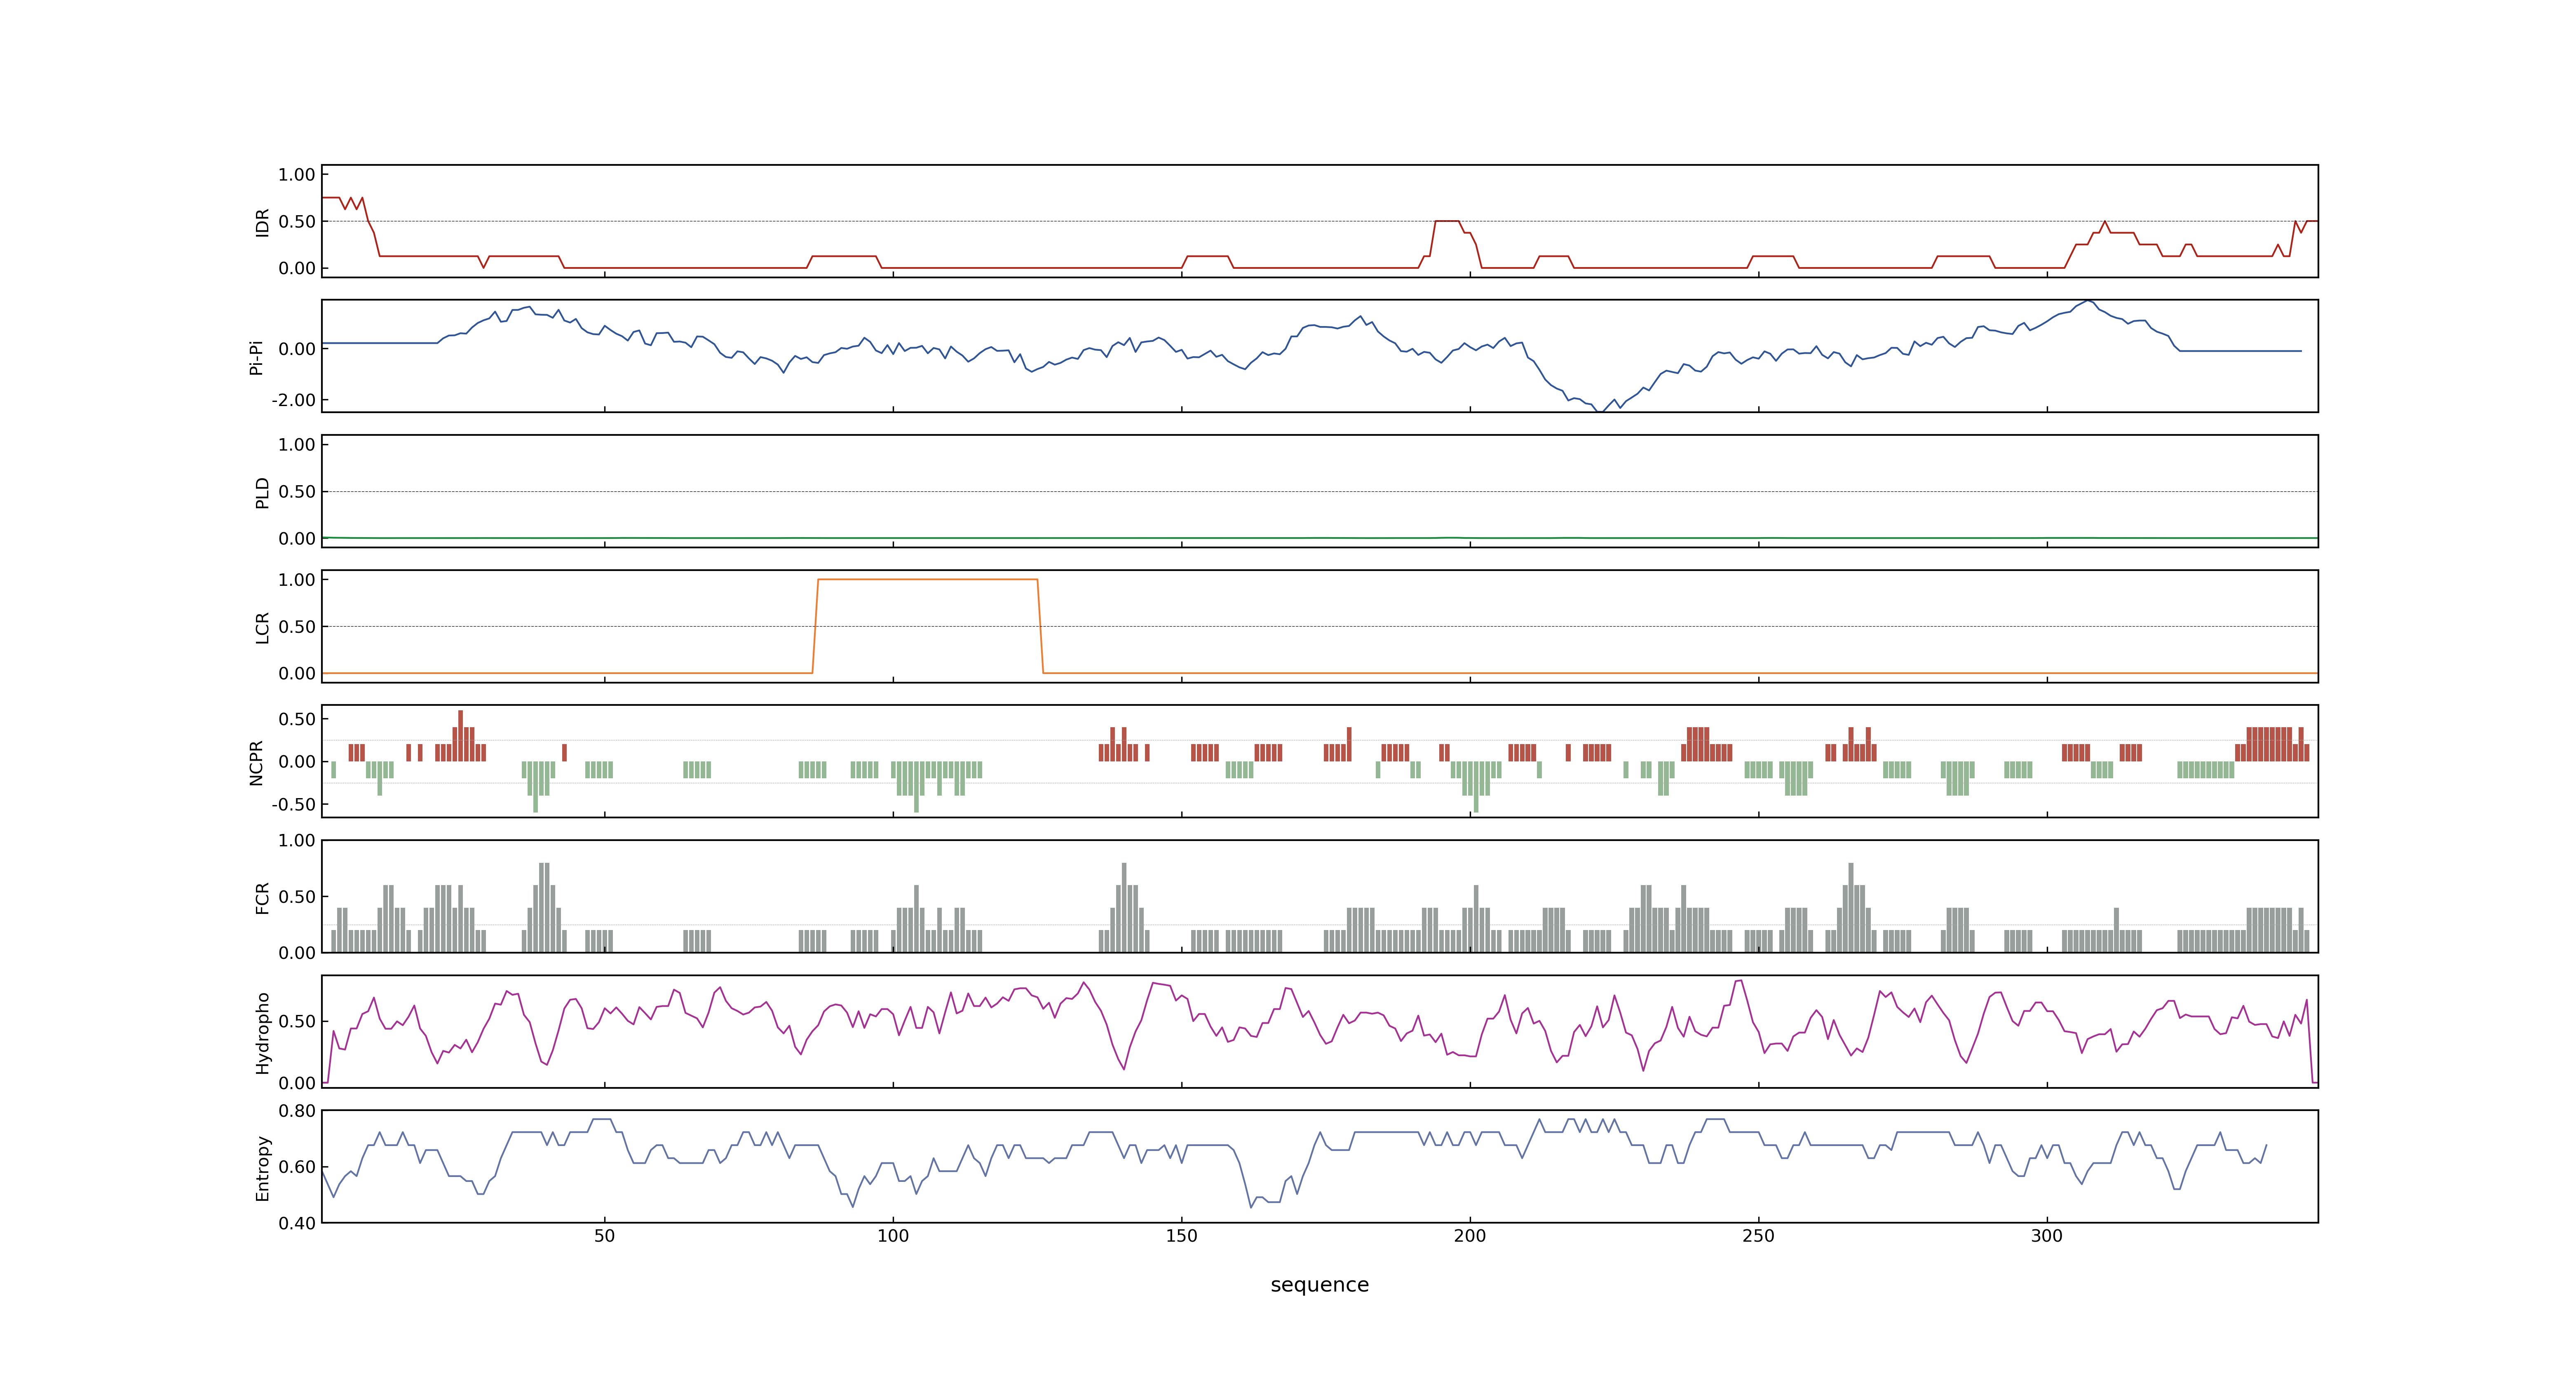This screenshot has height=1374, width=2576.
Task: Select the 0.00 tick of Hydropho panel
Action: pyautogui.click(x=297, y=1083)
